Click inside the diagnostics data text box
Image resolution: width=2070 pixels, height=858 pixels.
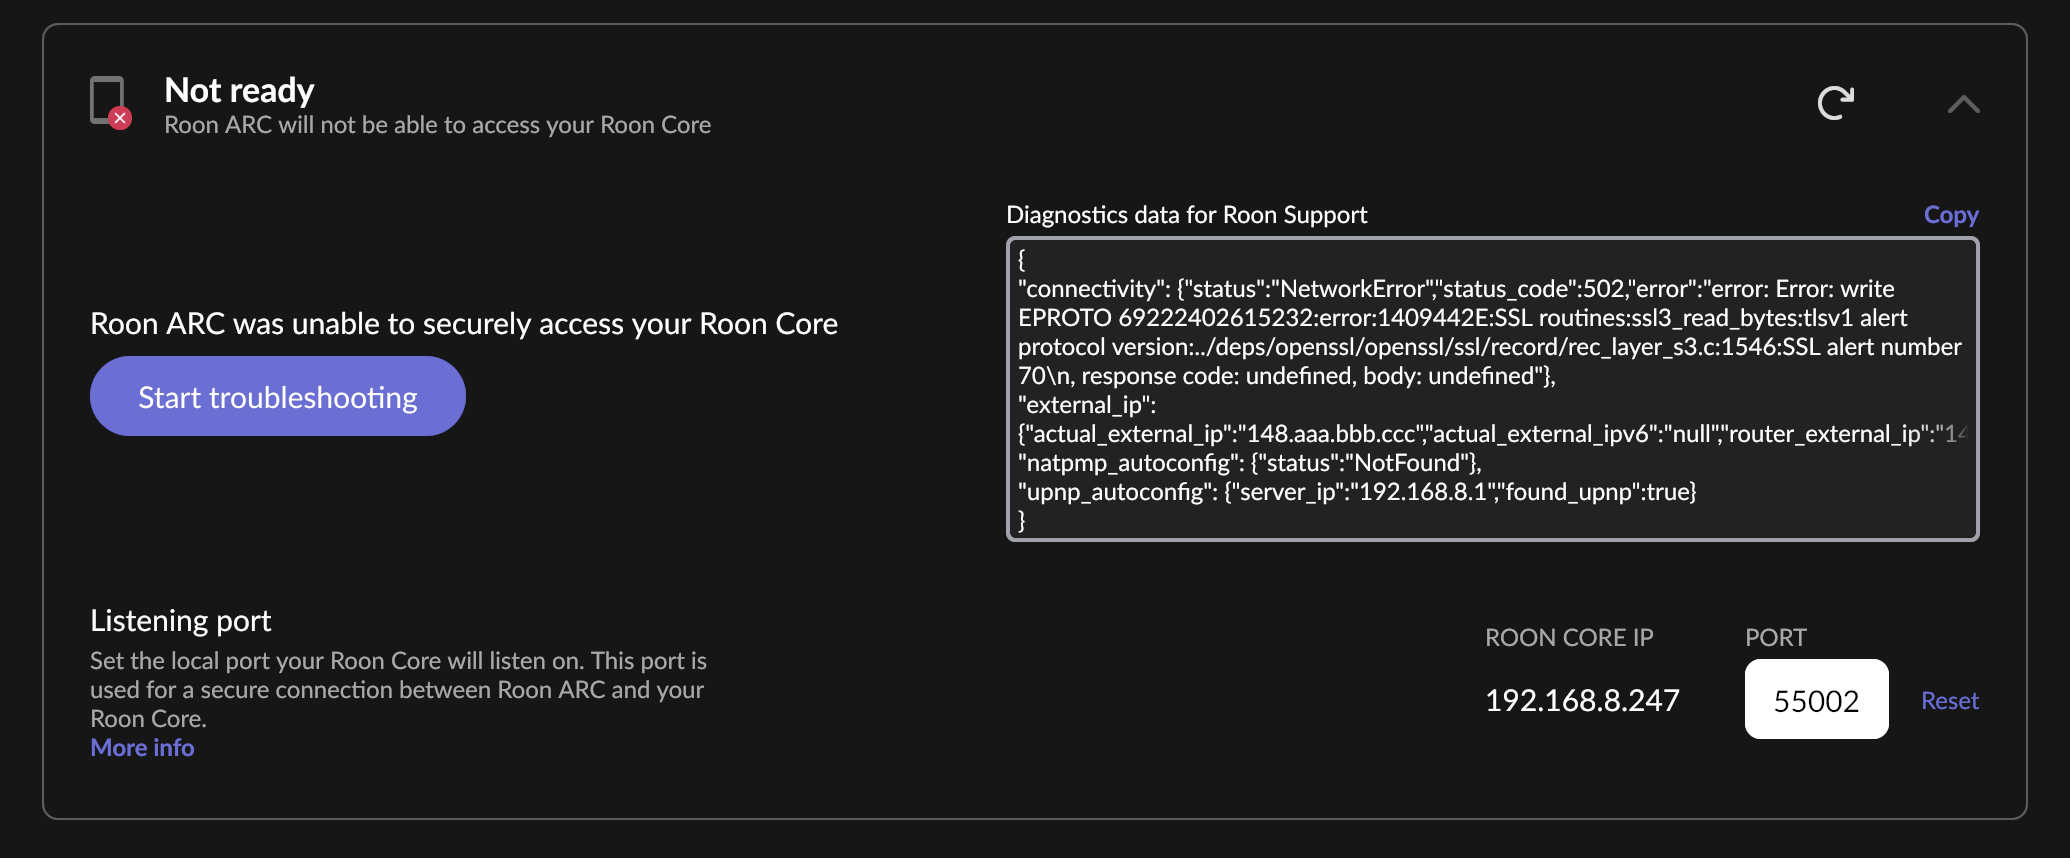1492,389
